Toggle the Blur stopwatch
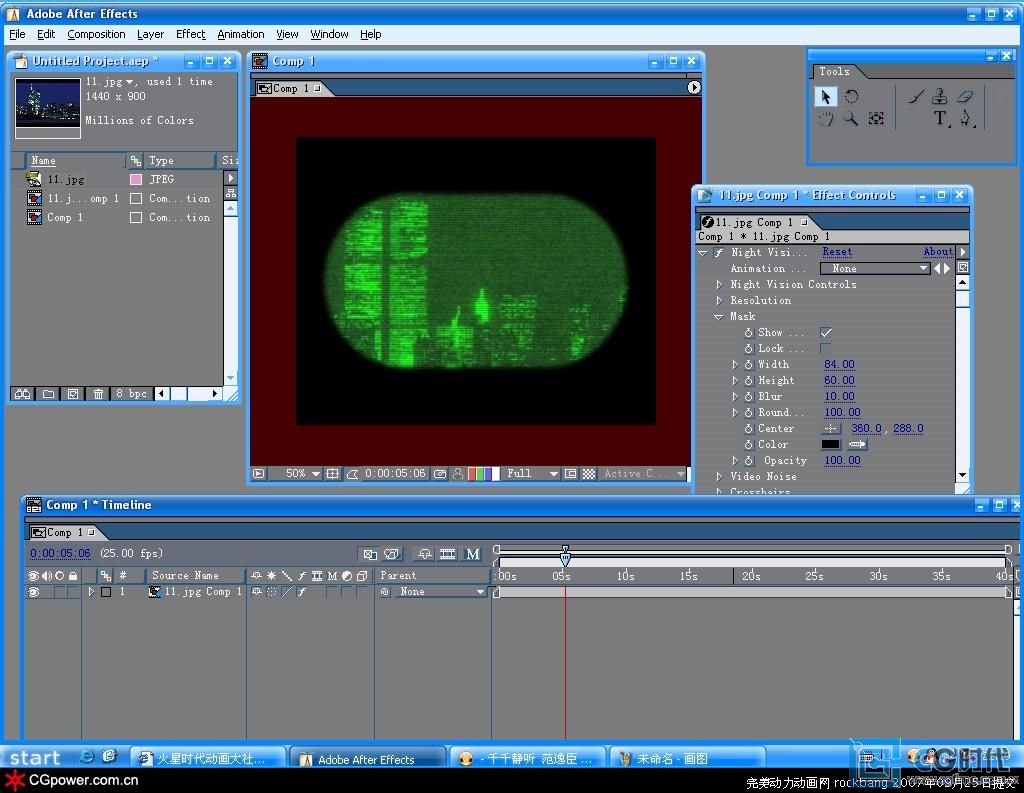This screenshot has width=1024, height=793. click(748, 396)
